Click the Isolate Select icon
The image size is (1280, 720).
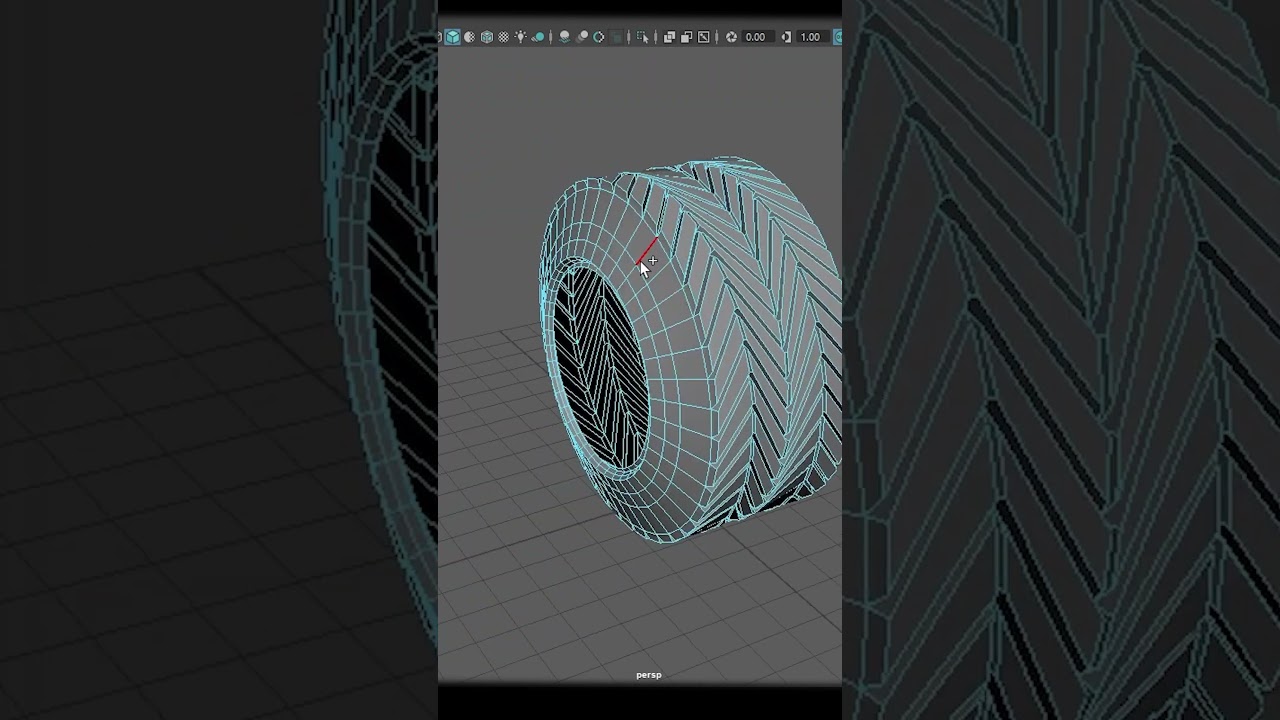[642, 37]
